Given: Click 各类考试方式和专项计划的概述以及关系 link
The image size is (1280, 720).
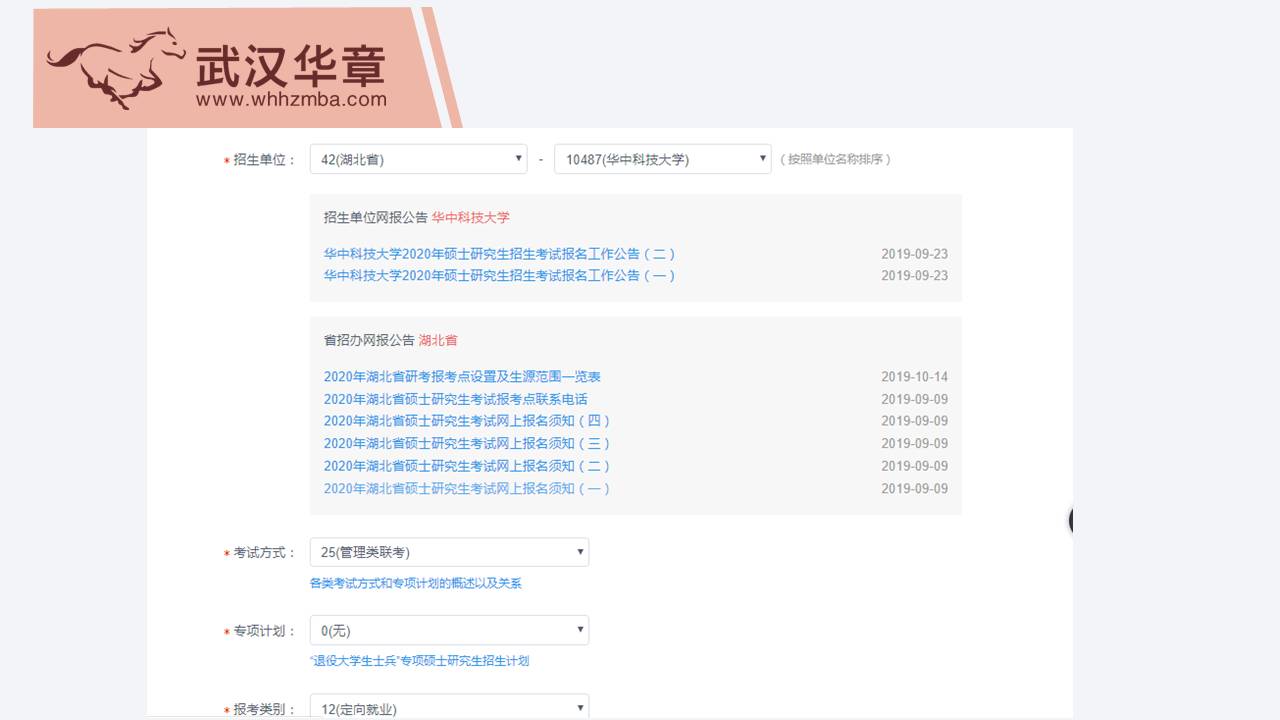Looking at the screenshot, I should 416,583.
